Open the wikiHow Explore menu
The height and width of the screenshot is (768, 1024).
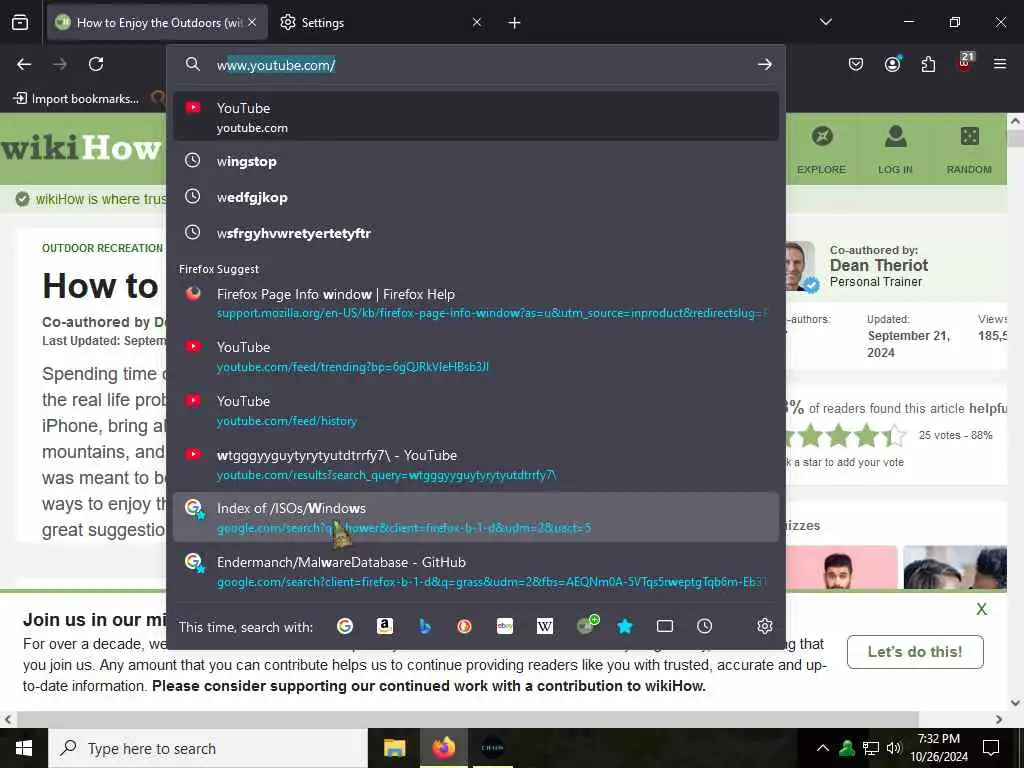822,151
